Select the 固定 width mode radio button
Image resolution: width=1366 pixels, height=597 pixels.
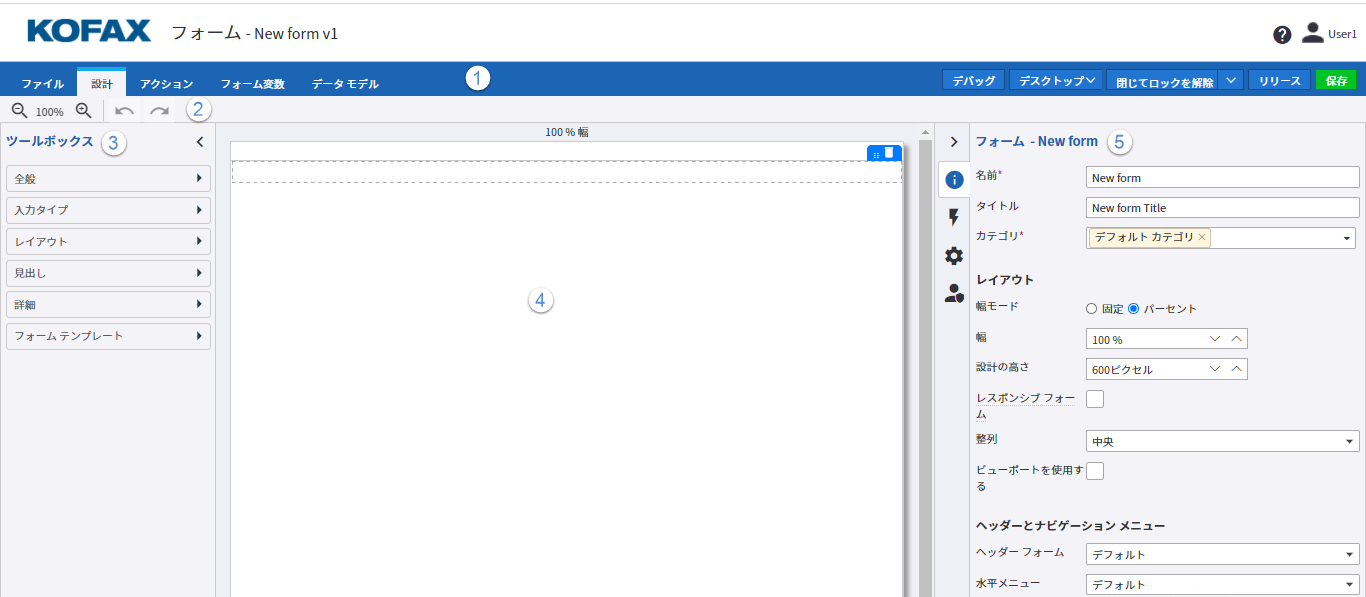click(1092, 309)
